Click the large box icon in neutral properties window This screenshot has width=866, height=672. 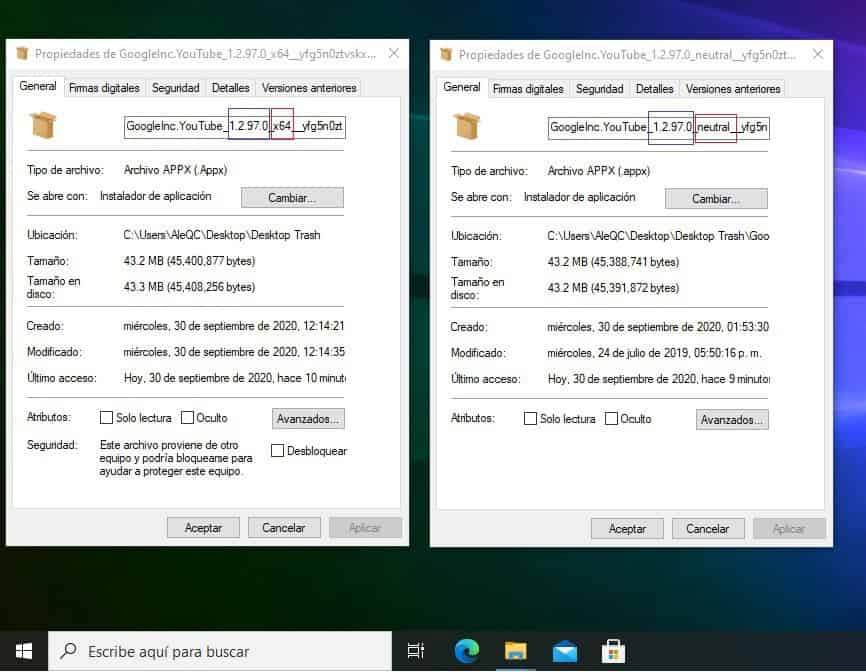(467, 126)
